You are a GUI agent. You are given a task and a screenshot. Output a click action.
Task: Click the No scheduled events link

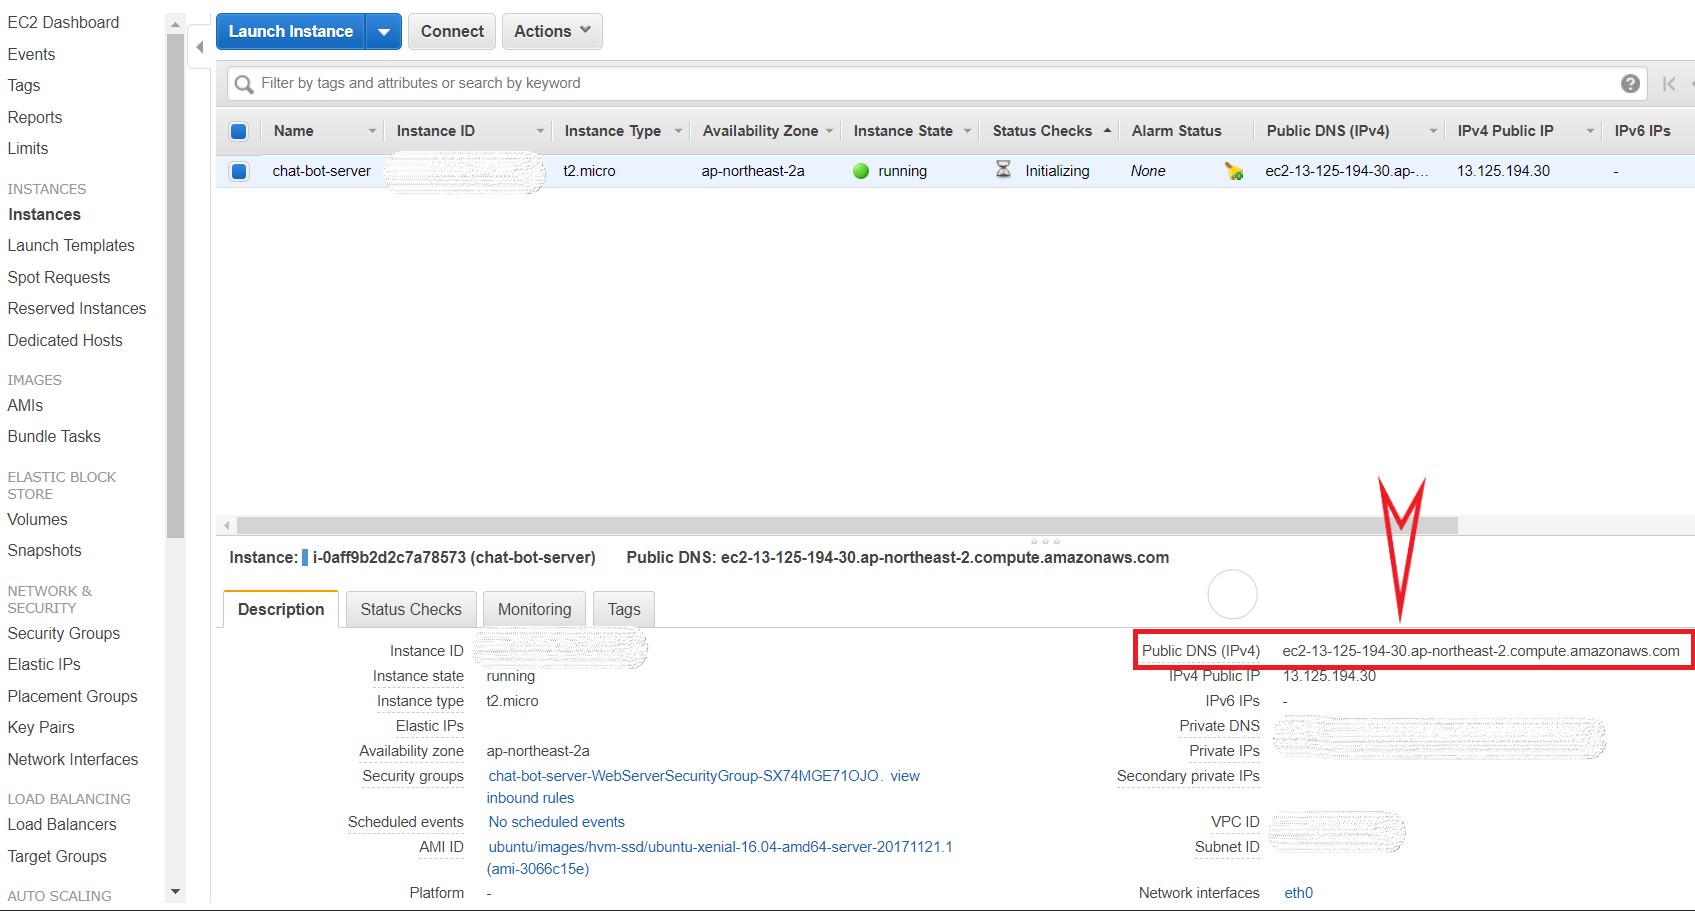pos(556,822)
